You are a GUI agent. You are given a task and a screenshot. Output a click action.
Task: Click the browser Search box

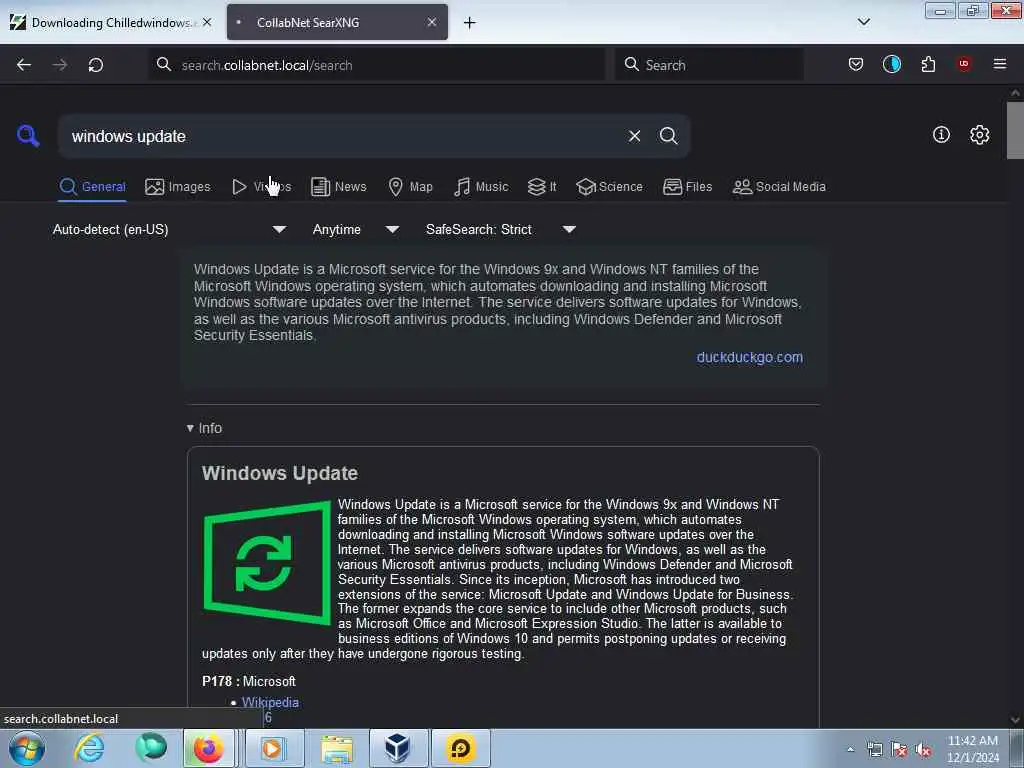click(x=709, y=65)
